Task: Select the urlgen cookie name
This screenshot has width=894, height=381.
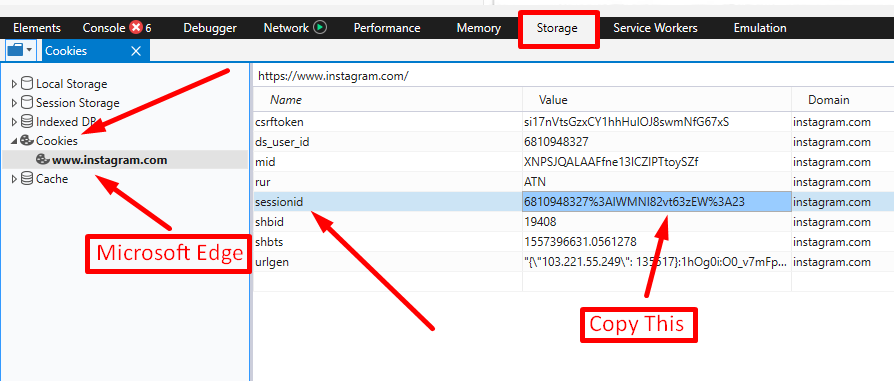Action: point(271,262)
